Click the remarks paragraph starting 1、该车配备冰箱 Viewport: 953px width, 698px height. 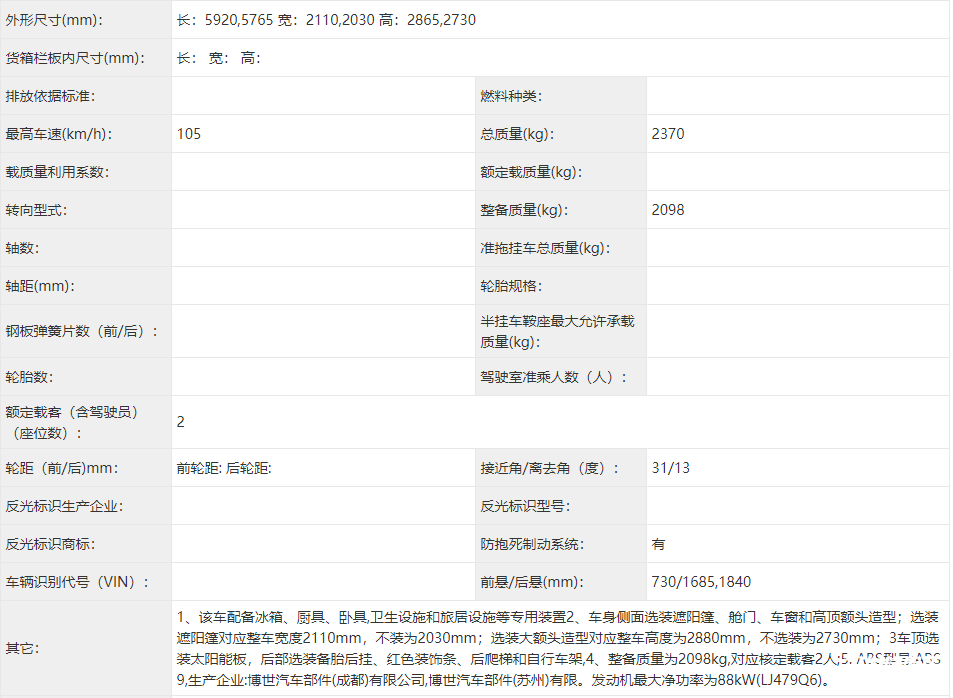pyautogui.click(x=558, y=649)
